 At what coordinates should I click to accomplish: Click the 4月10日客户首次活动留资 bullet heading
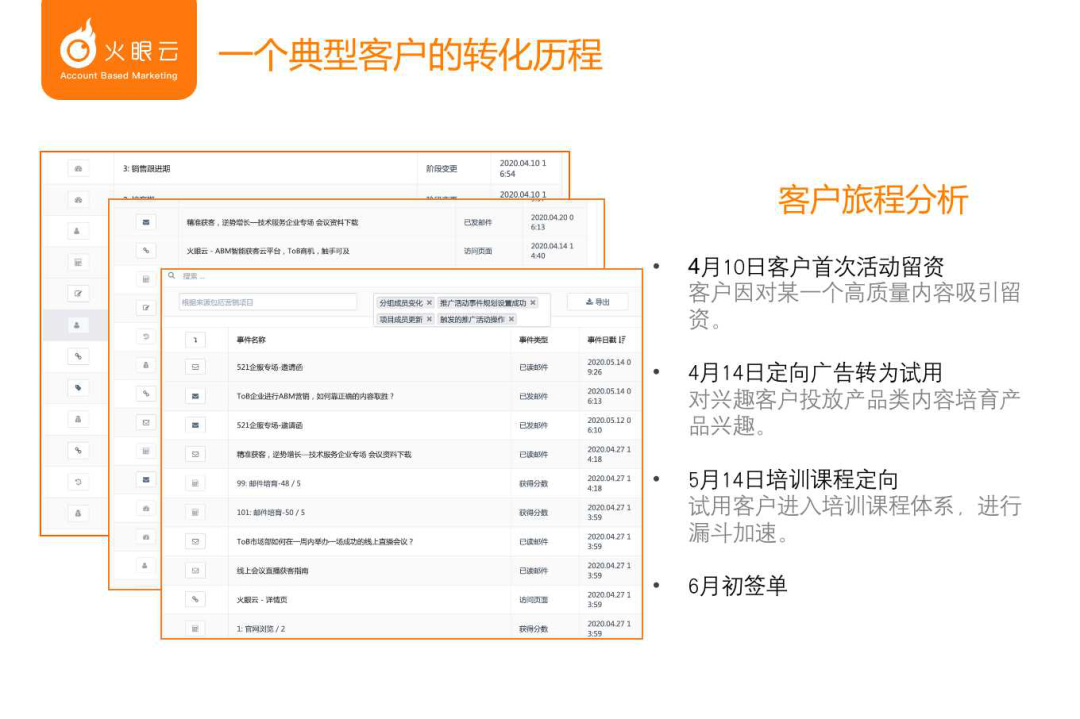pos(816,267)
